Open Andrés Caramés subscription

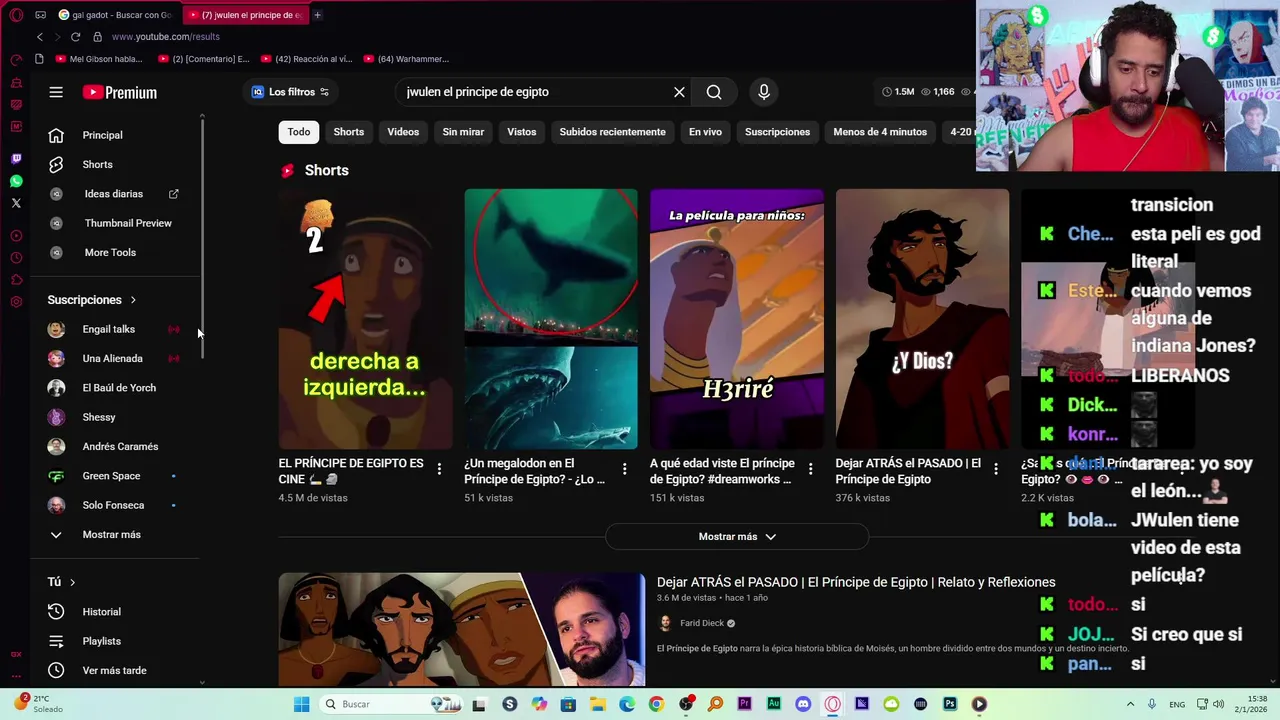[x=120, y=447]
